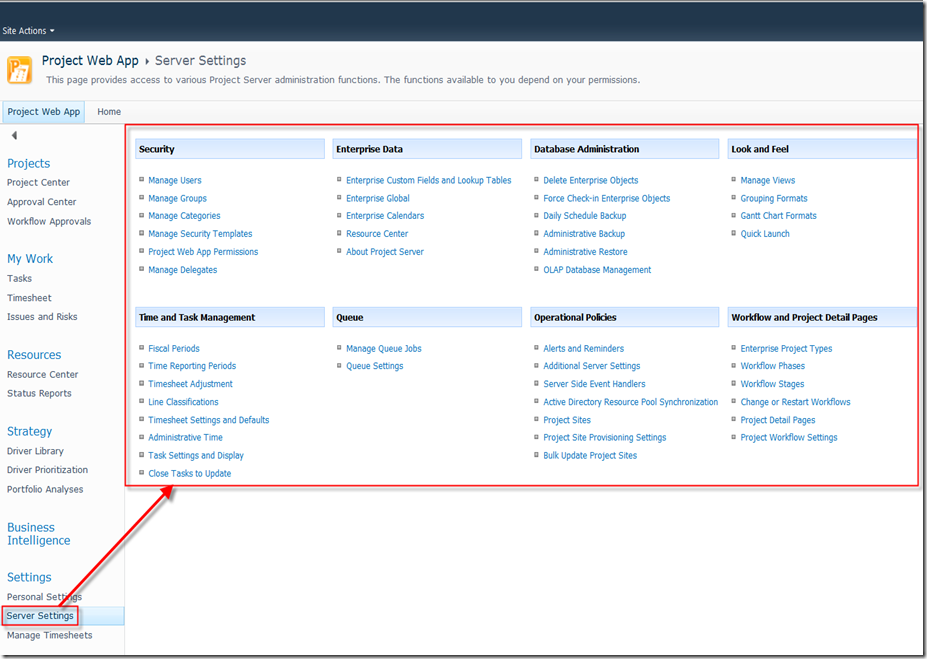
Task: Open Manage Views under Look and Feel
Action: 767,181
